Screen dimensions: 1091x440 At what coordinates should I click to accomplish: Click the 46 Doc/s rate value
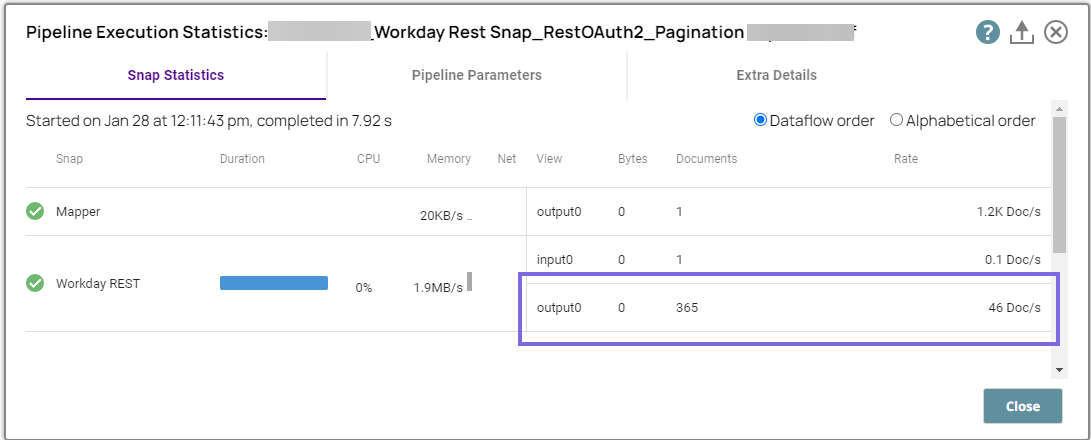pos(1014,307)
